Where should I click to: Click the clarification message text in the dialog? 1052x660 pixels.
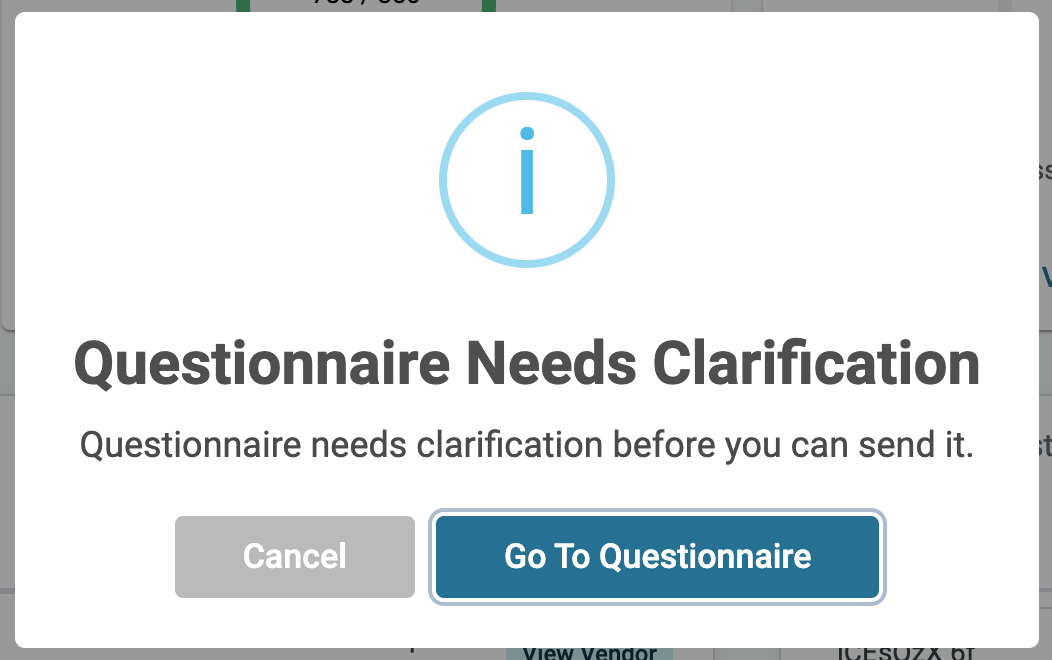[x=527, y=445]
